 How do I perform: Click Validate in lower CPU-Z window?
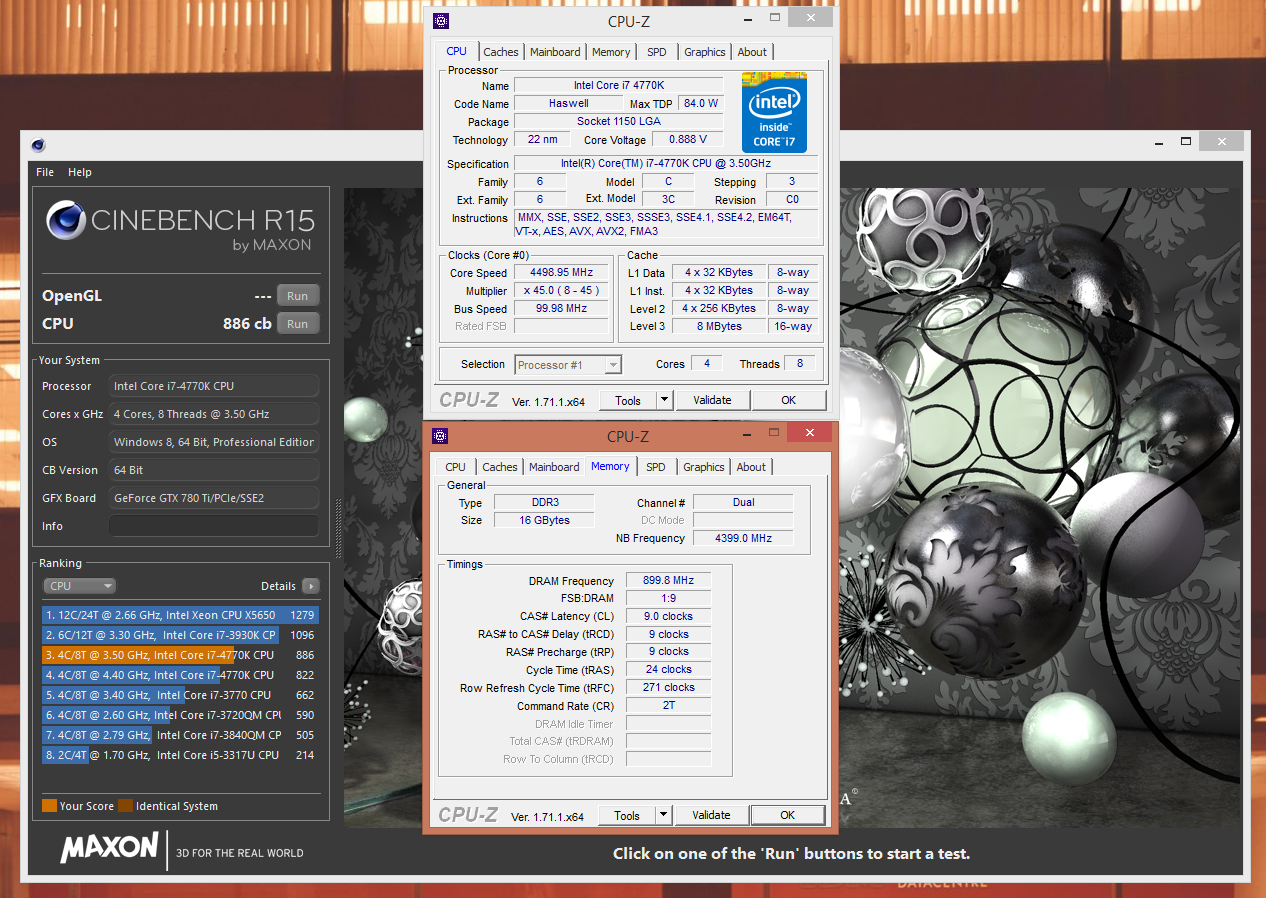[x=711, y=815]
